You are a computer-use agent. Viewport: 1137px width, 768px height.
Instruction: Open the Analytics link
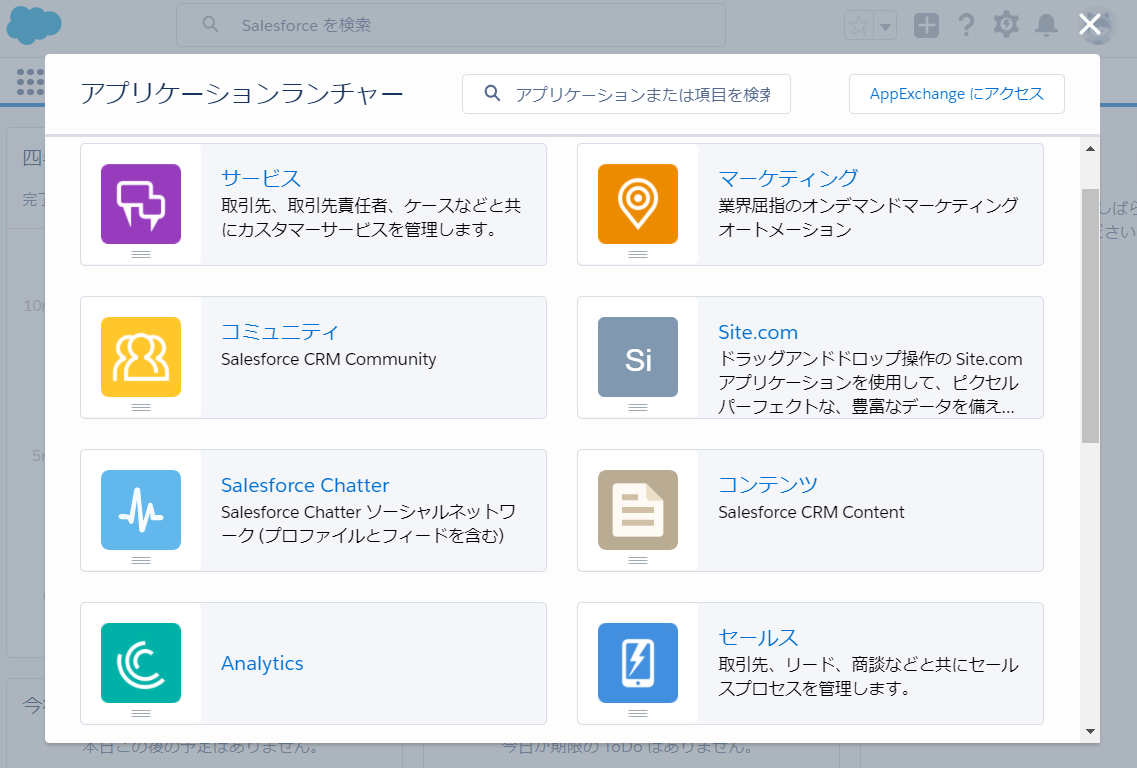point(262,664)
